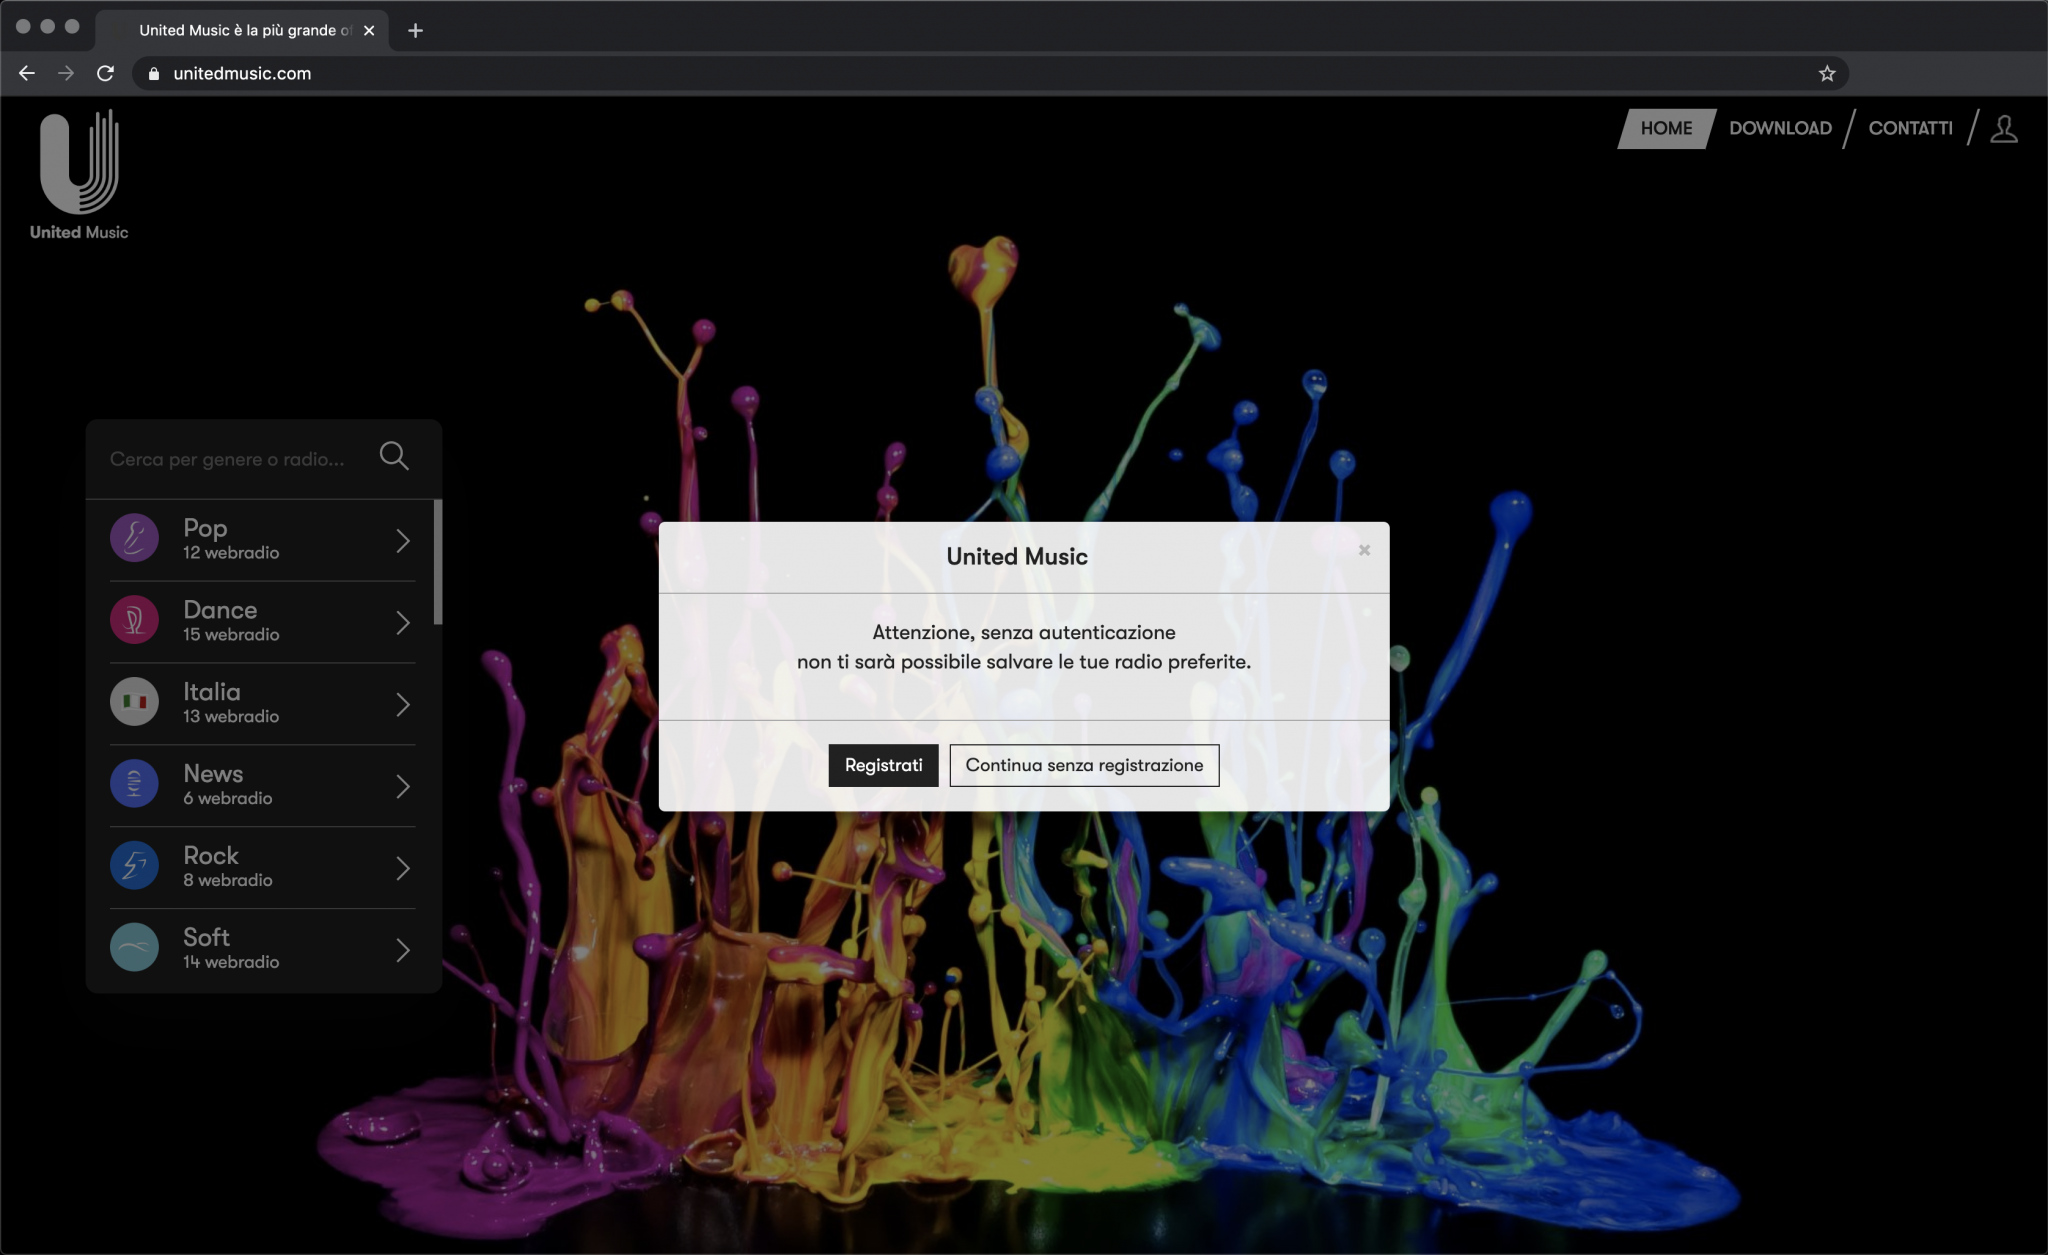The width and height of the screenshot is (2048, 1255).
Task: Focus the Cerca per genere search field
Action: click(228, 459)
